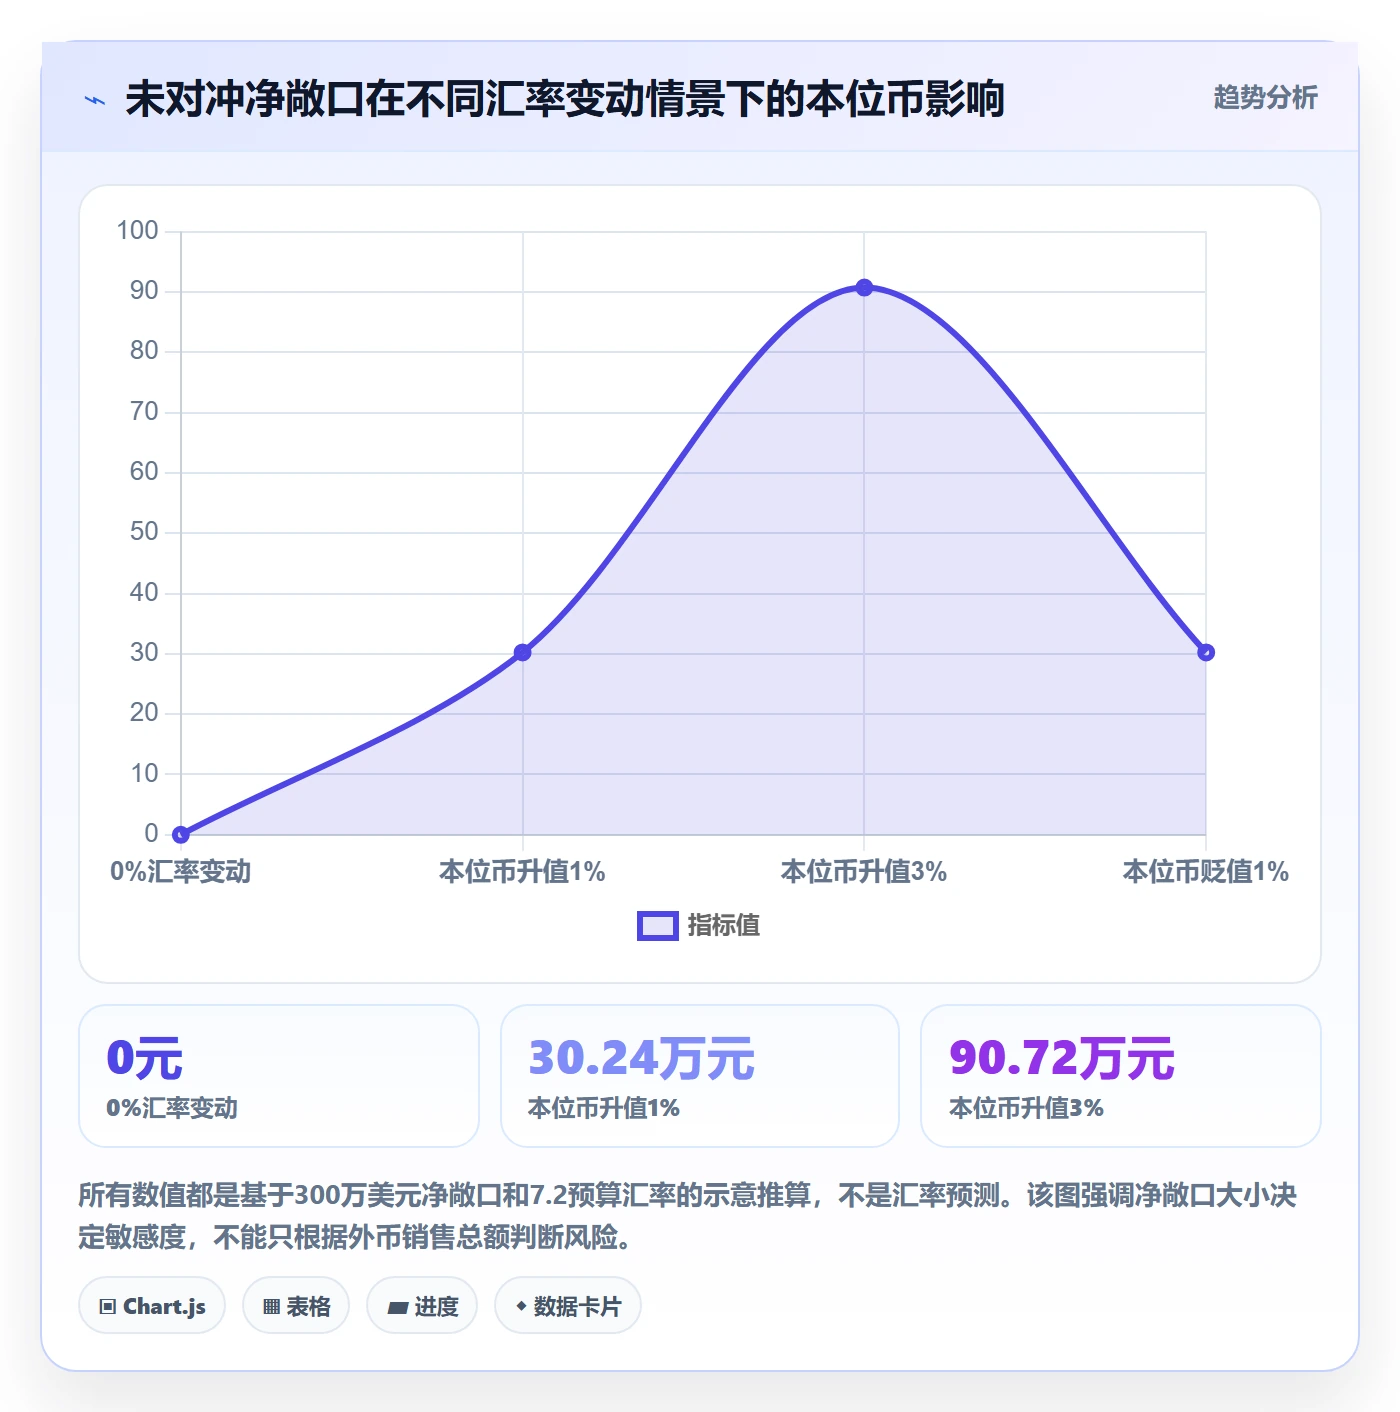Click the chart title 未对冲净敞口在不同汇率变动情景下的本位币影响
This screenshot has width=1400, height=1412.
565,100
